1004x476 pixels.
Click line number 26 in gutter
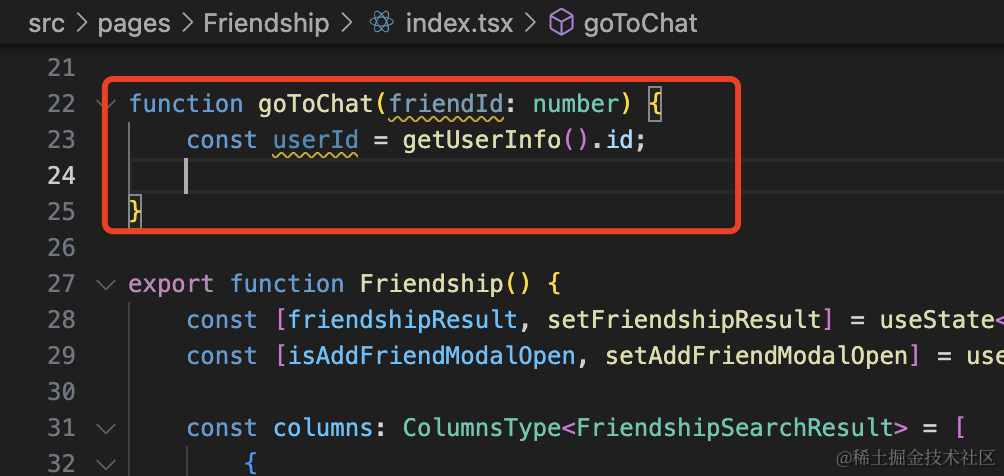[x=61, y=248]
